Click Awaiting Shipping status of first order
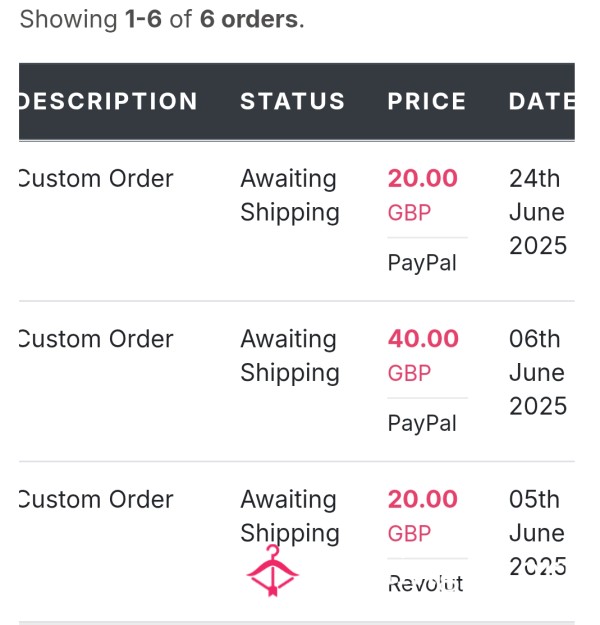 [290, 195]
